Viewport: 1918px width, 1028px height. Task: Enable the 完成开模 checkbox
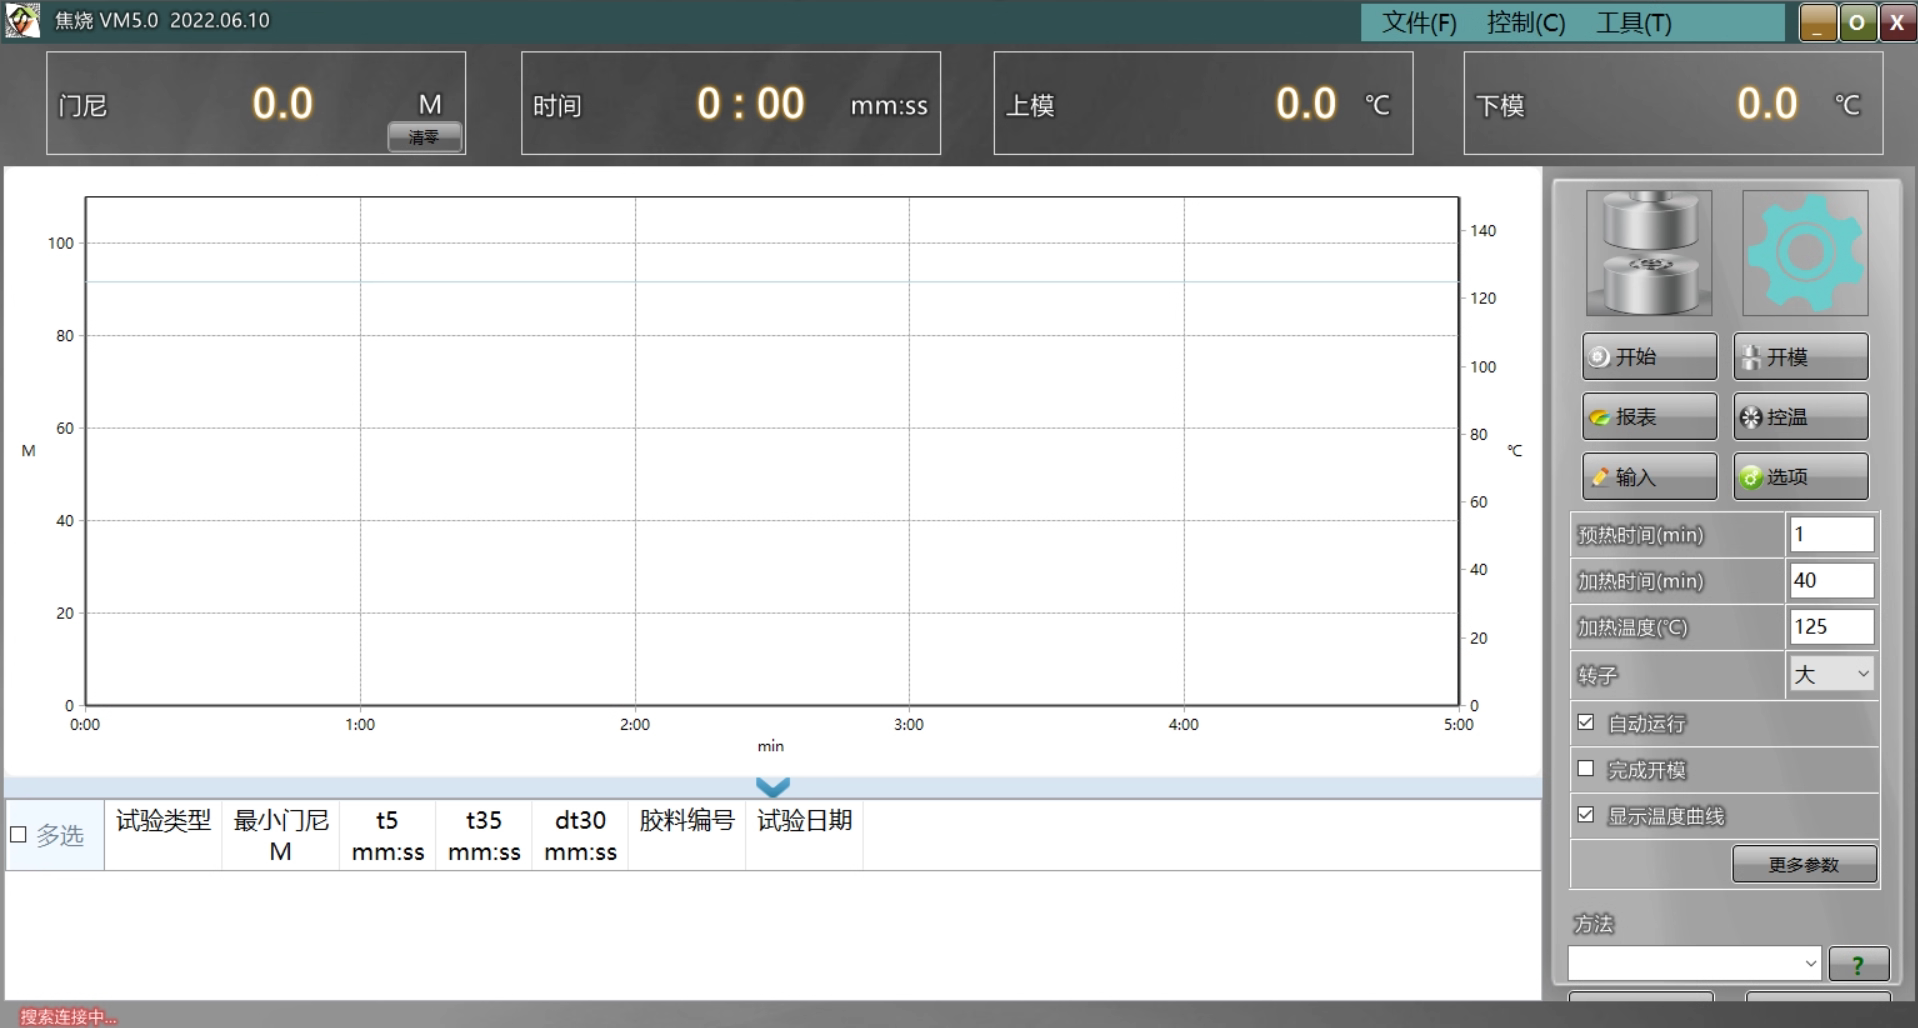click(1586, 769)
